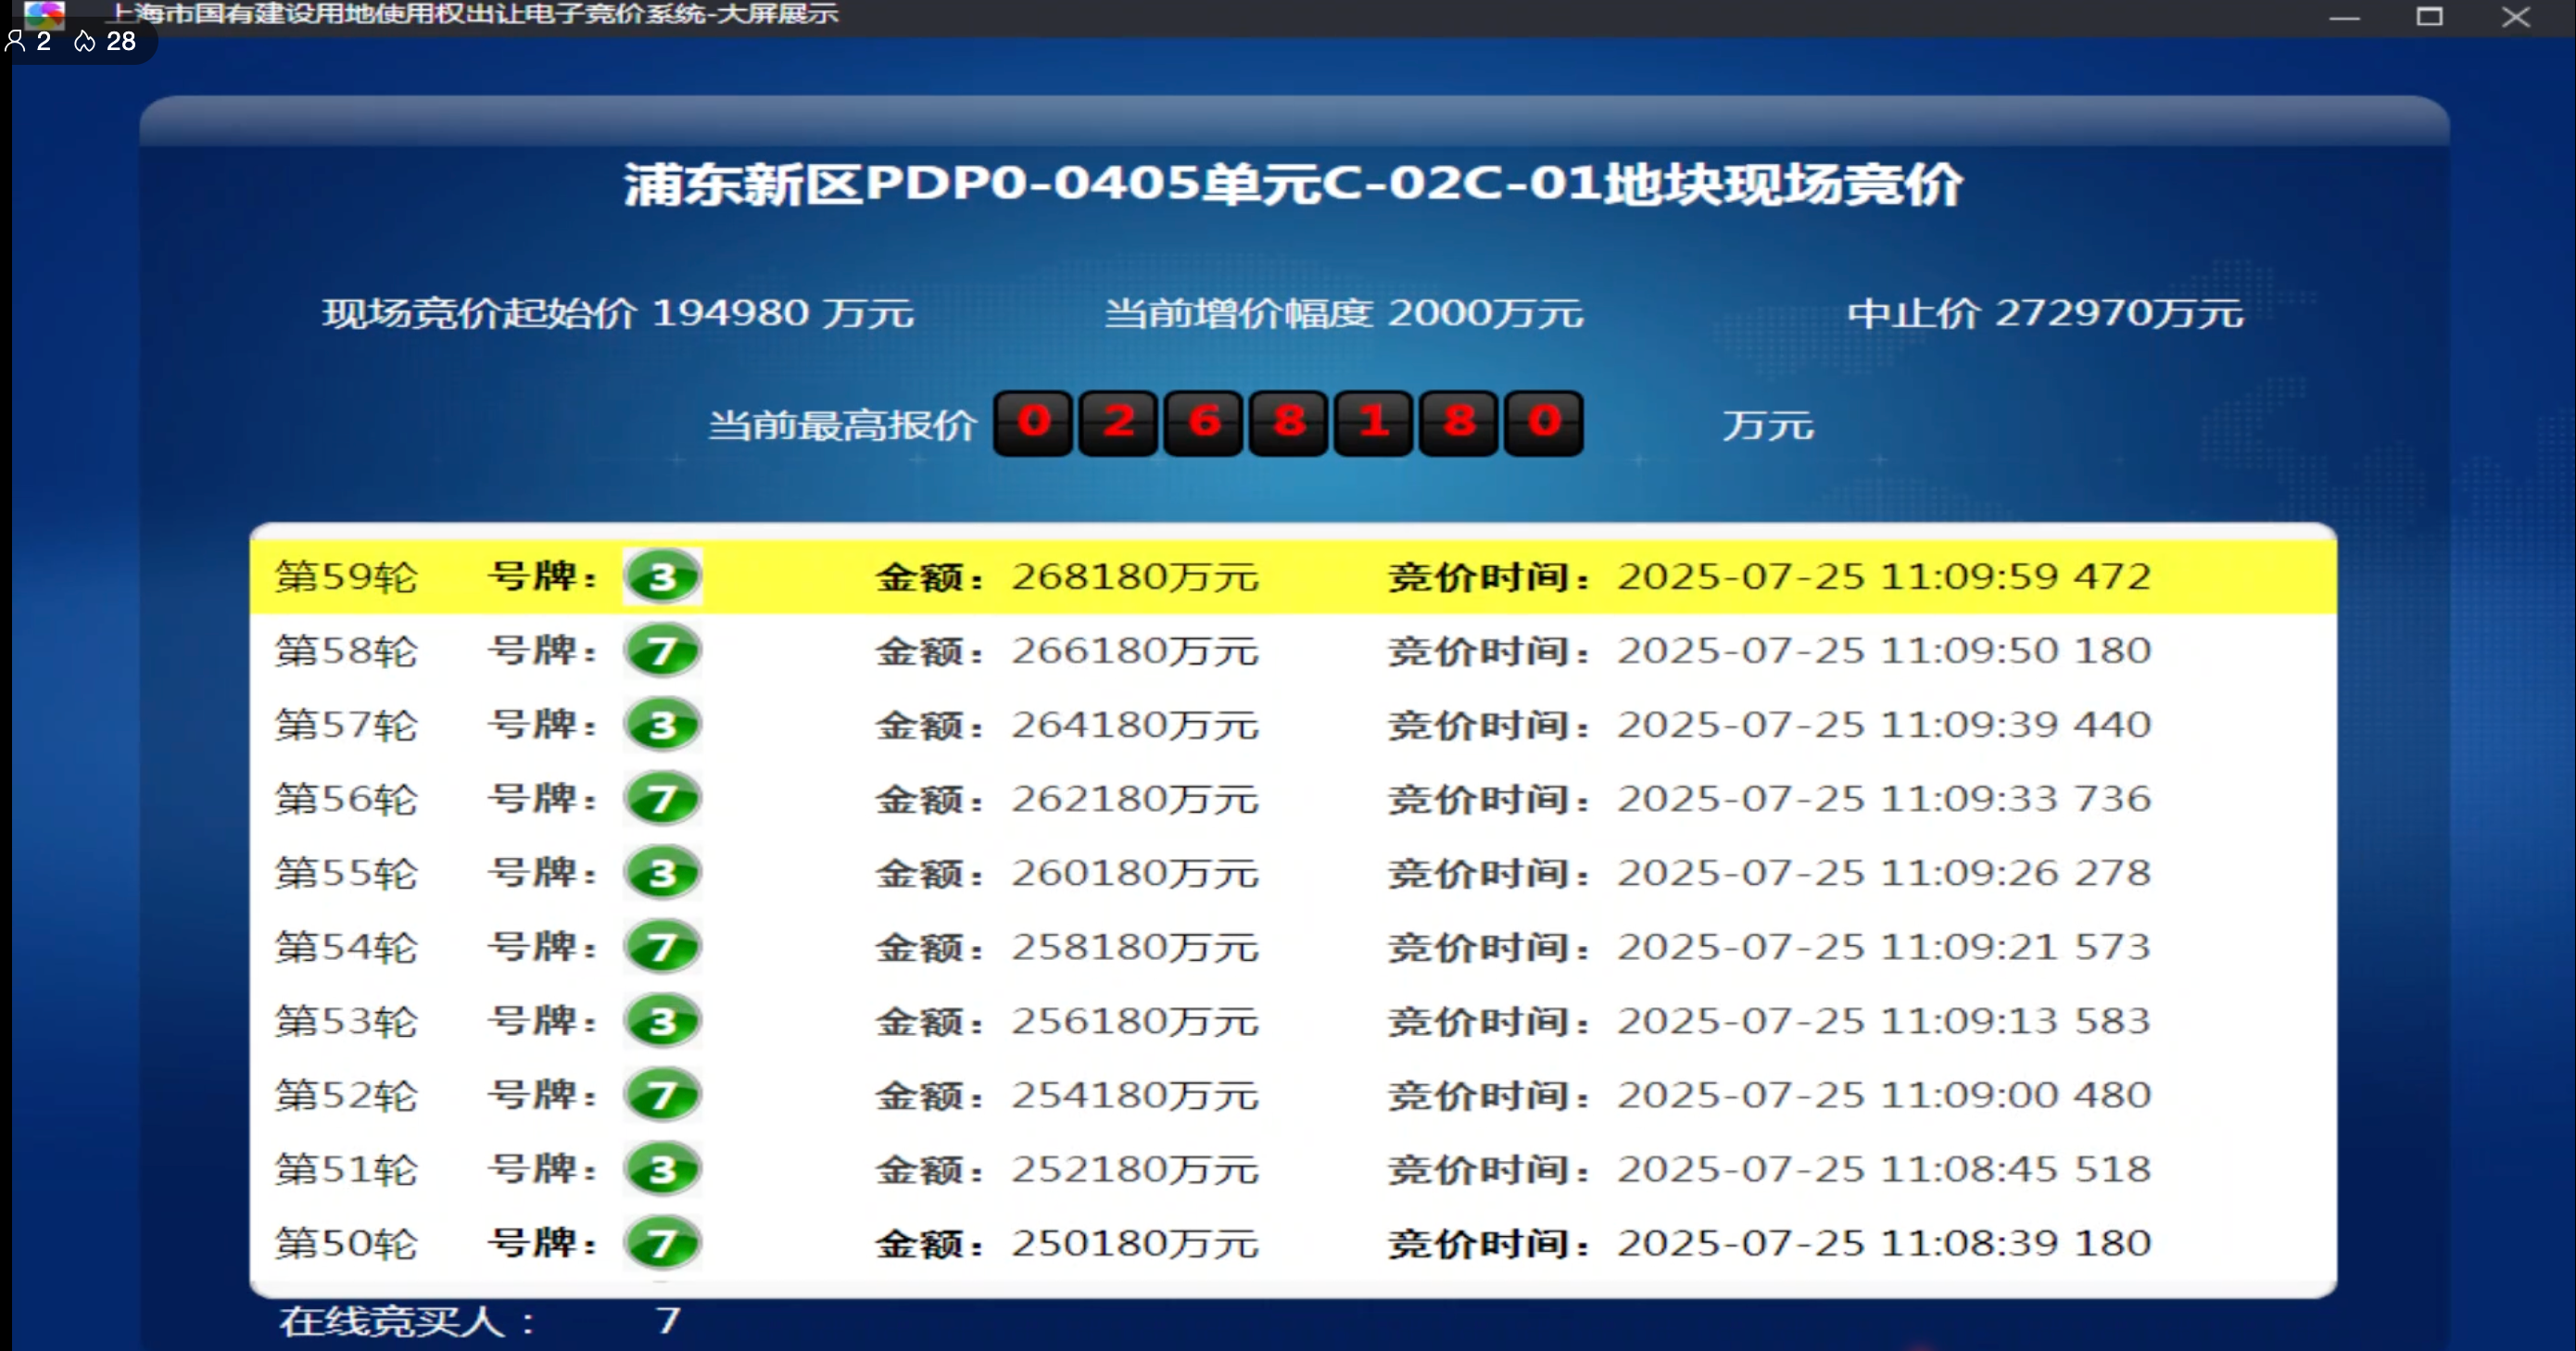Click the green badge 3 in round 59

coord(662,577)
